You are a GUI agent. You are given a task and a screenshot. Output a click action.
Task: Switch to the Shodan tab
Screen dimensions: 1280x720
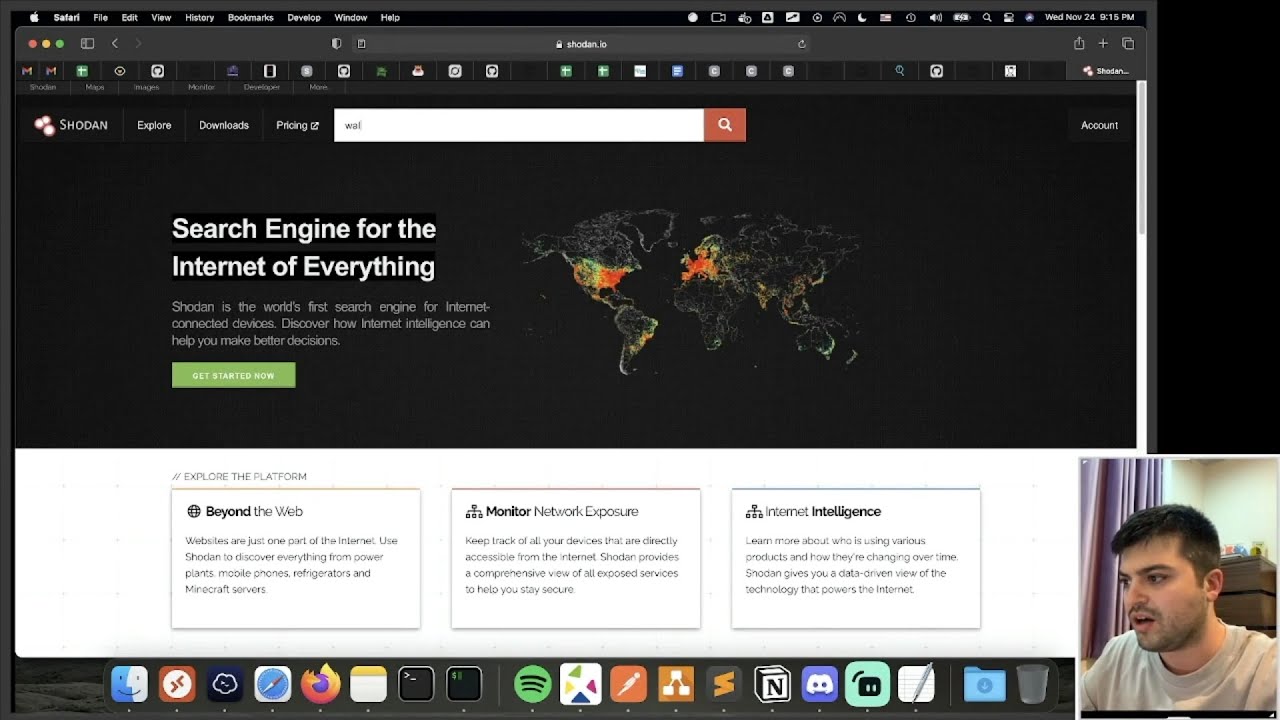(1106, 71)
